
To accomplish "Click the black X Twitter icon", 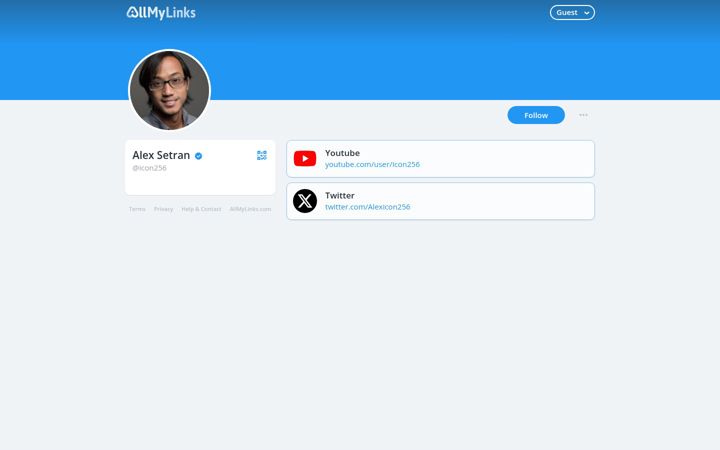I will [x=305, y=201].
